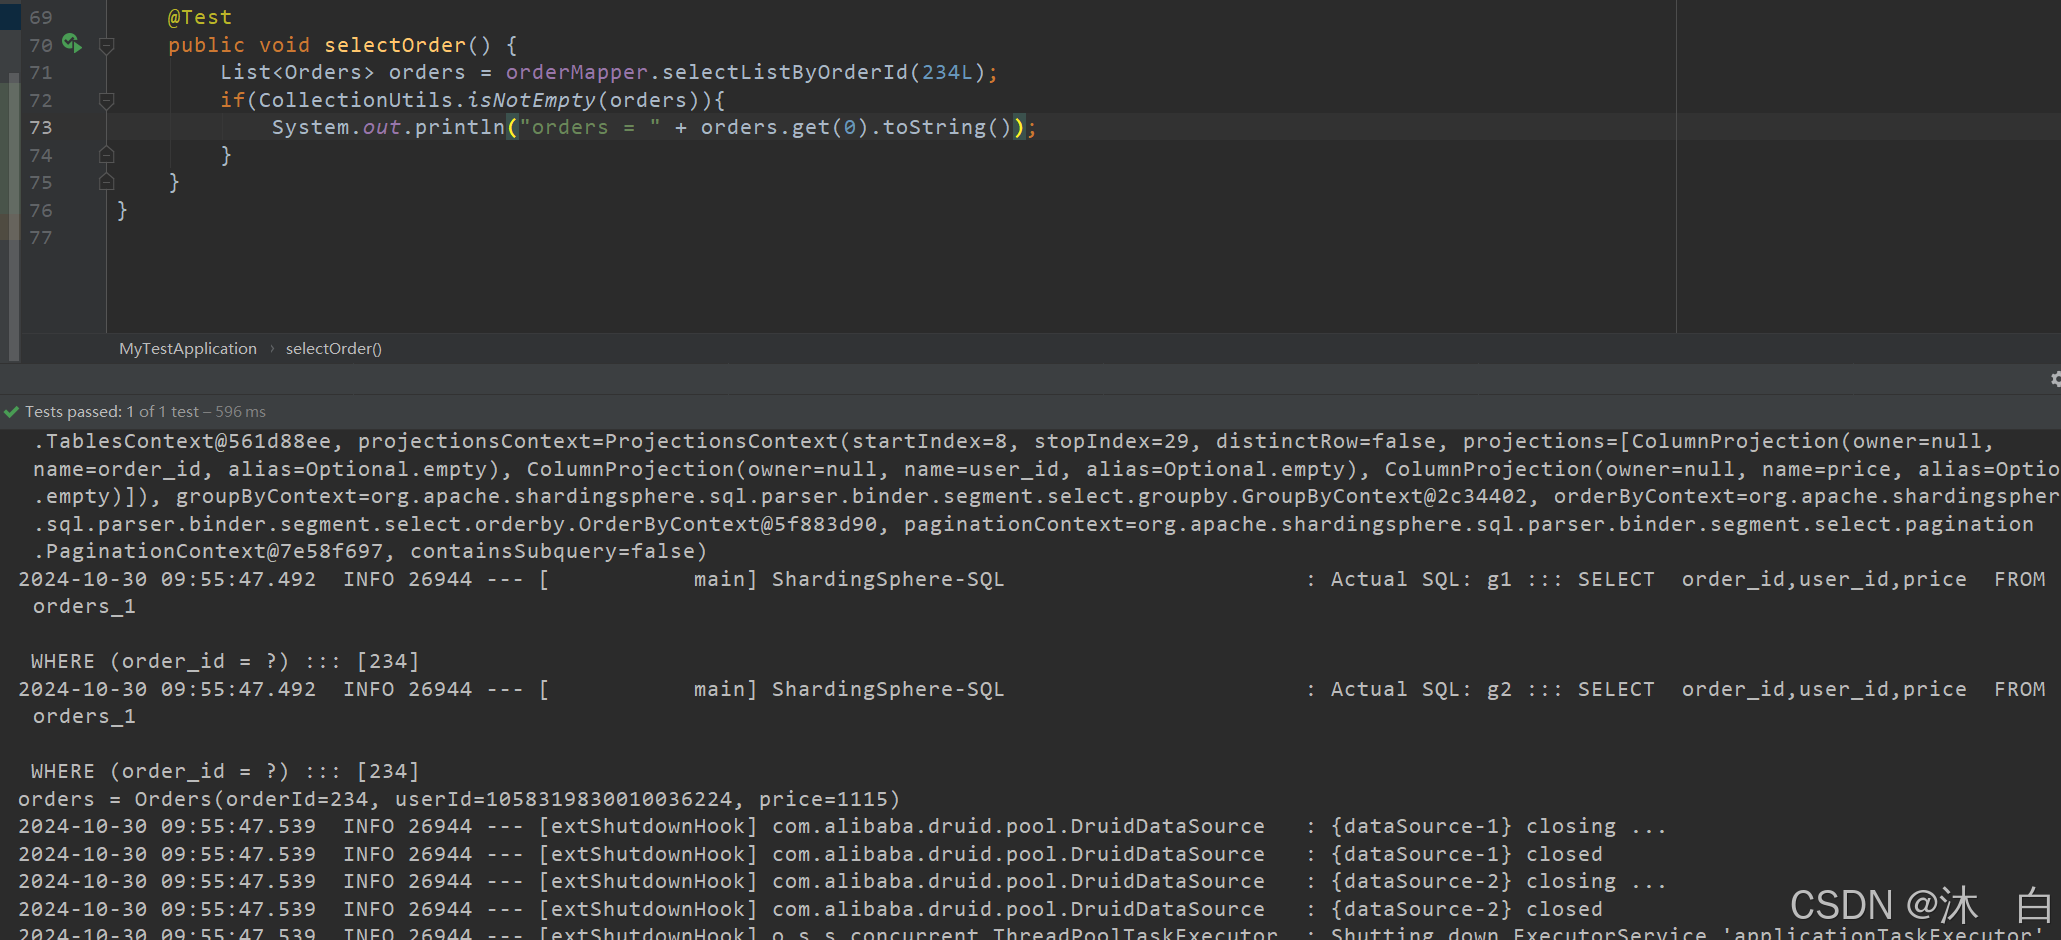Collapse the selectOrder method via fold arrow on line 70

106,44
